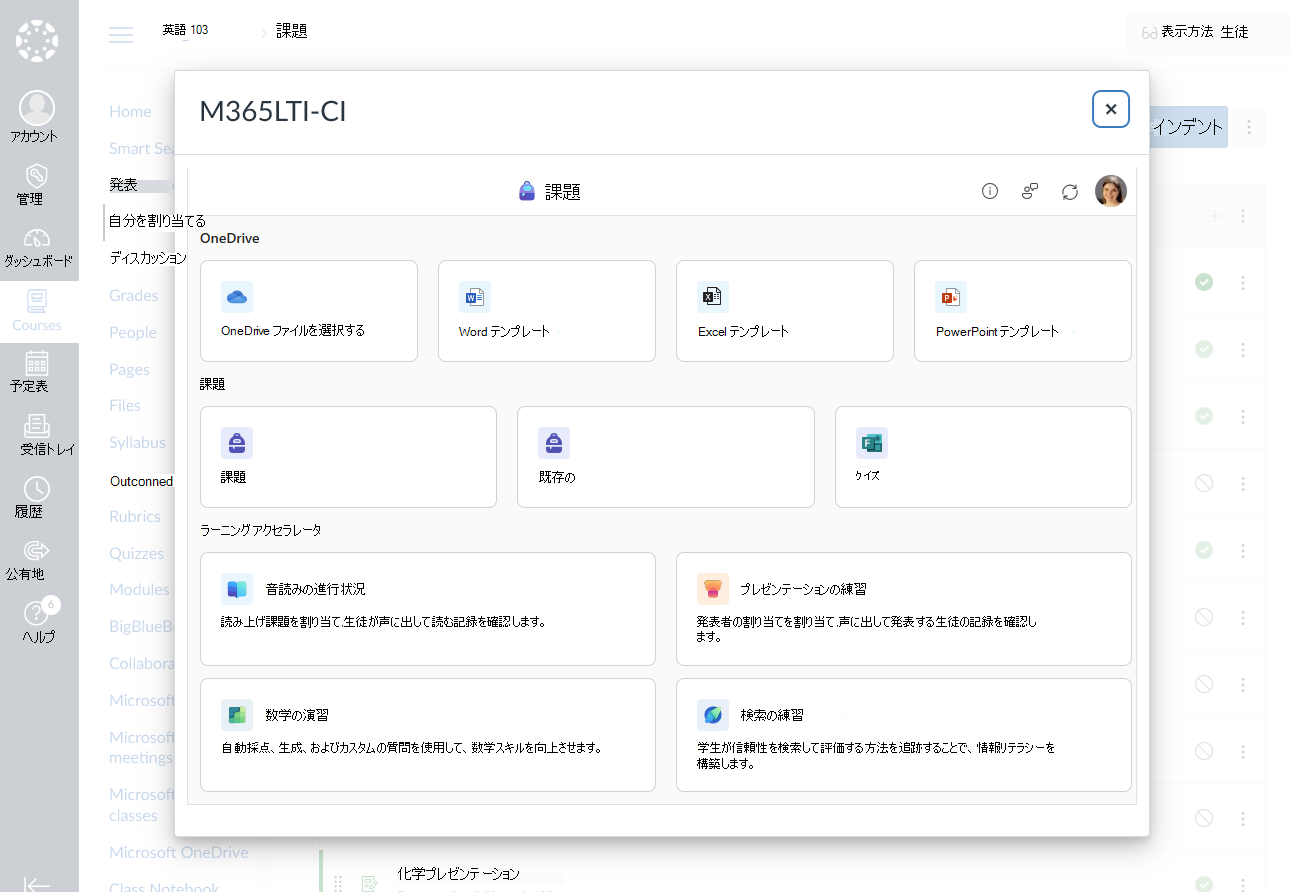Open ディスカッション in course navigation

(148, 258)
